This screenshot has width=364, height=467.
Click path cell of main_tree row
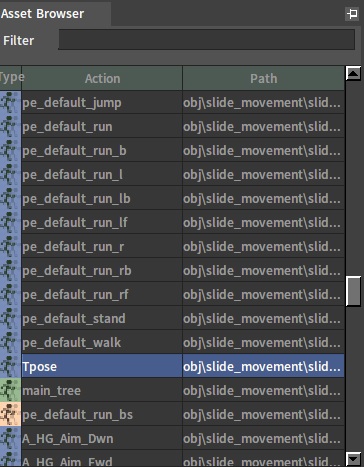click(x=263, y=390)
